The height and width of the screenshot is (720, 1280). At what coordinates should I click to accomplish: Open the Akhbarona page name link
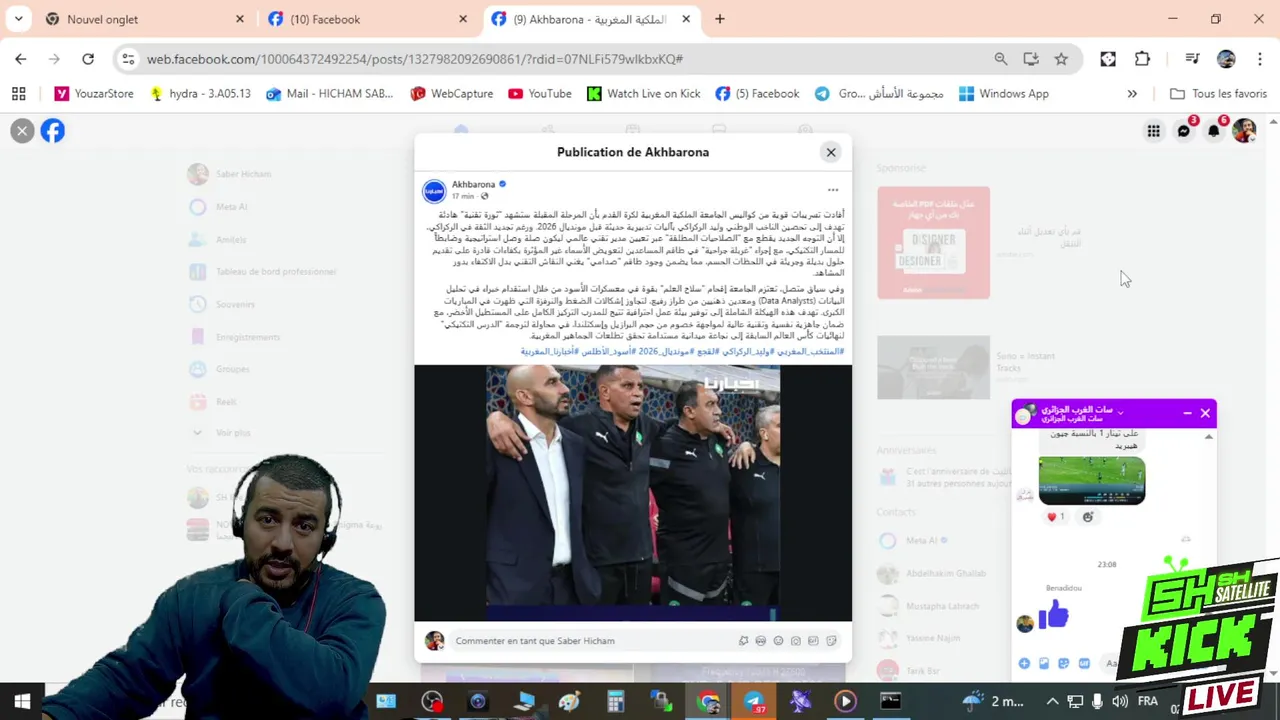tap(473, 184)
